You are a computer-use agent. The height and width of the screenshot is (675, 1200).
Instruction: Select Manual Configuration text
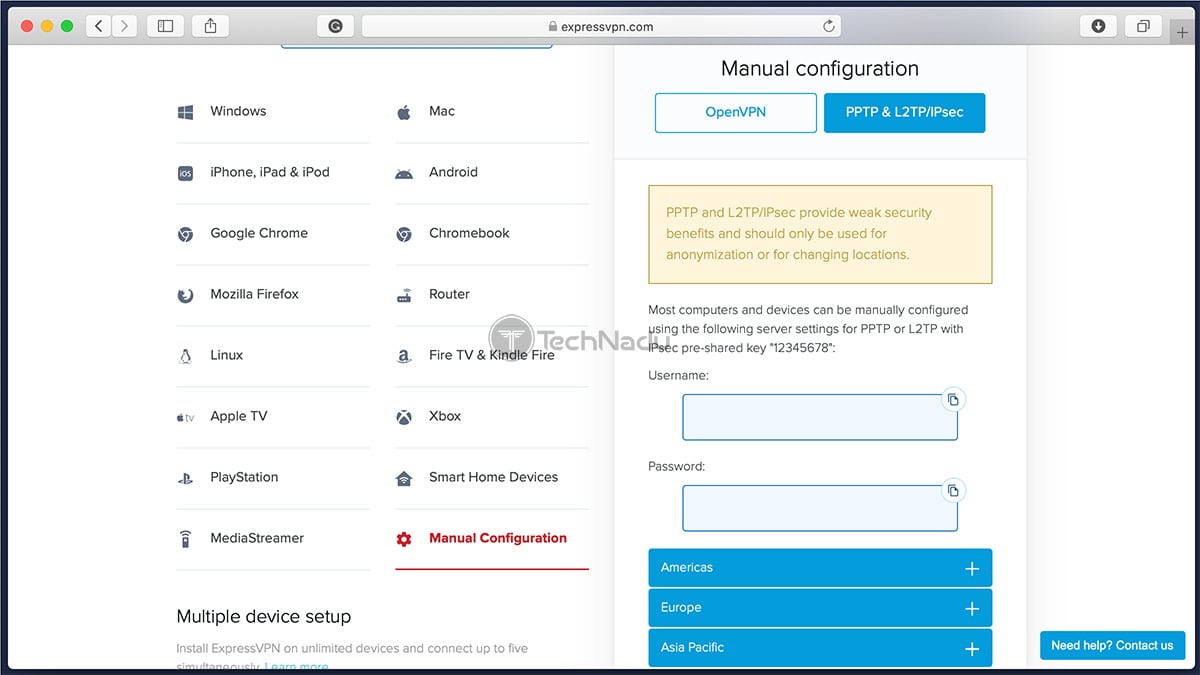pyautogui.click(x=498, y=538)
